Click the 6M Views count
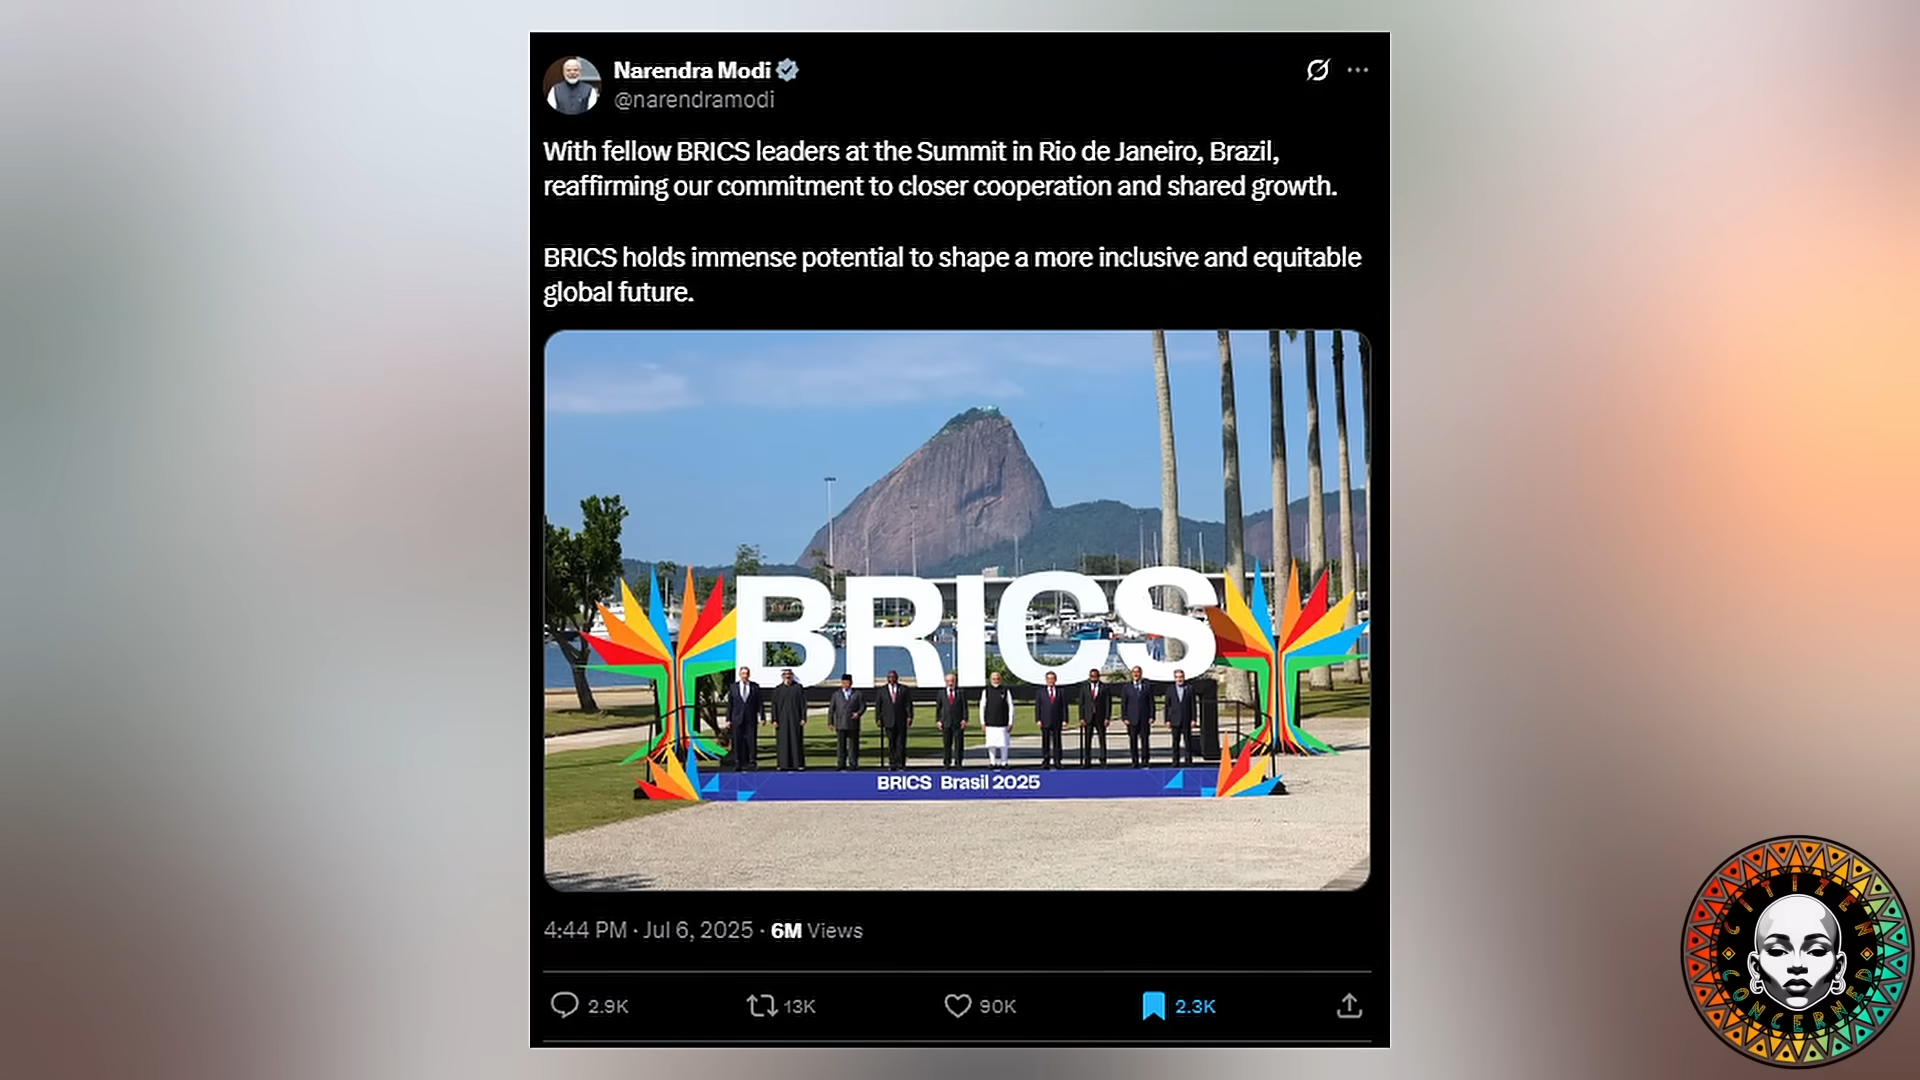This screenshot has width=1920, height=1080. point(816,930)
